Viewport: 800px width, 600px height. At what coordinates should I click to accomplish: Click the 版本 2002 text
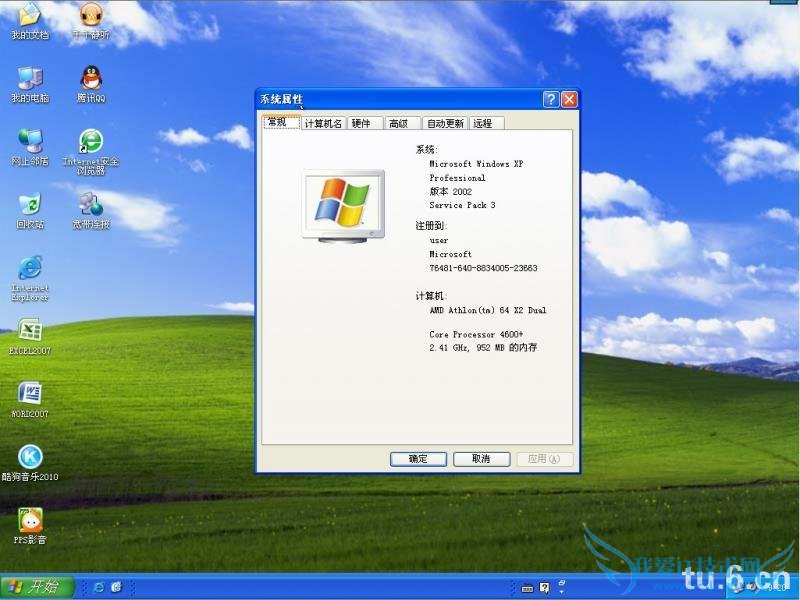tap(451, 191)
